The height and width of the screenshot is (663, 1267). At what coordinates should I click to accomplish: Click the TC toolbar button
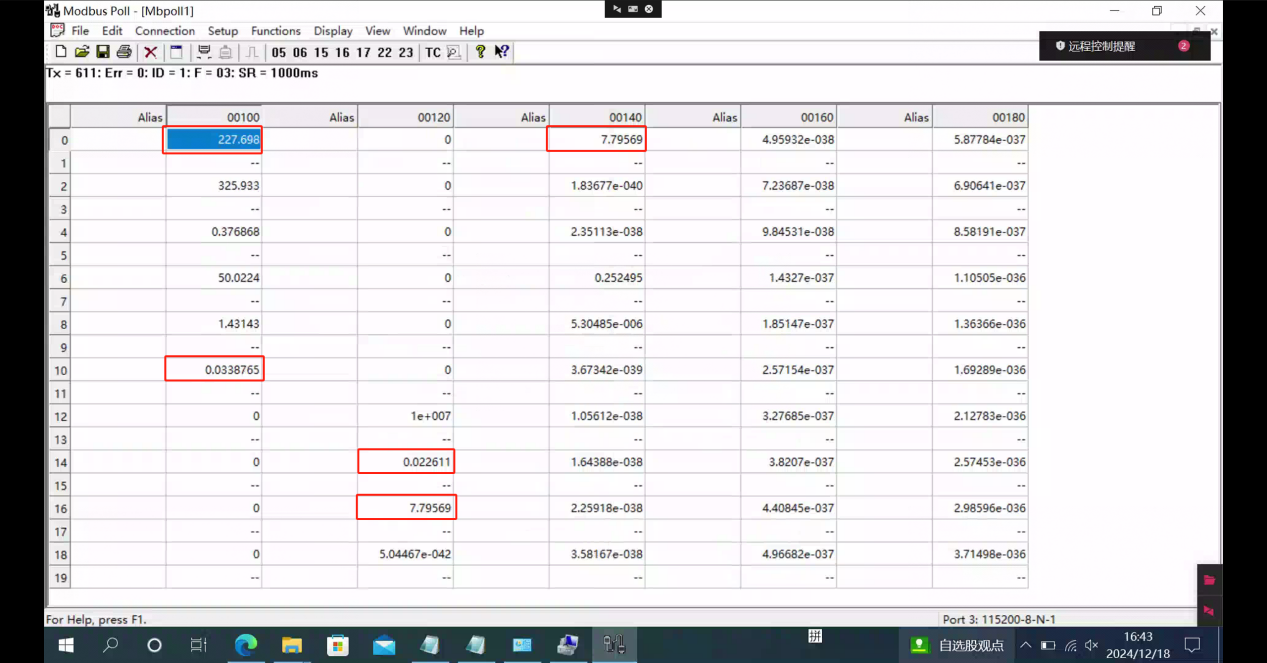click(432, 53)
